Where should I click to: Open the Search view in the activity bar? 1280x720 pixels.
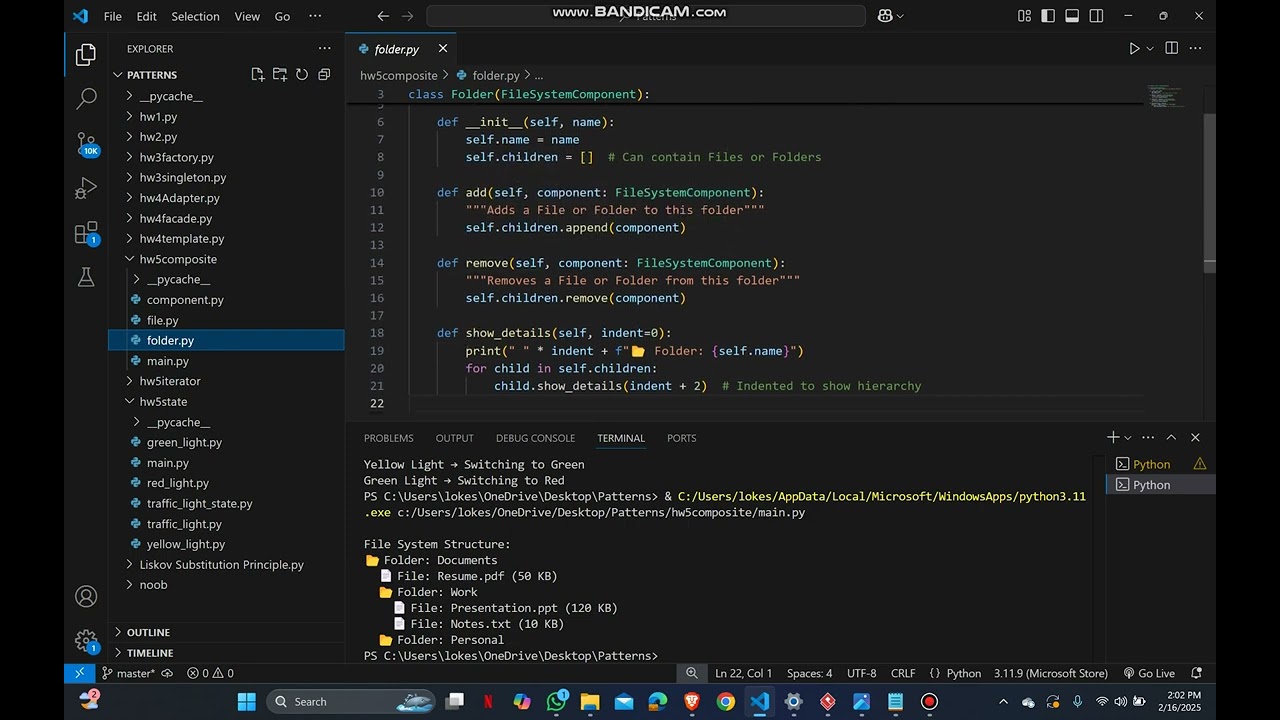(x=86, y=99)
